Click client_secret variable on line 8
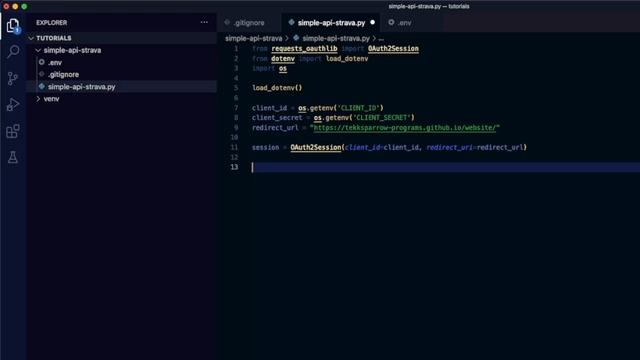Image resolution: width=640 pixels, height=360 pixels. click(x=277, y=118)
